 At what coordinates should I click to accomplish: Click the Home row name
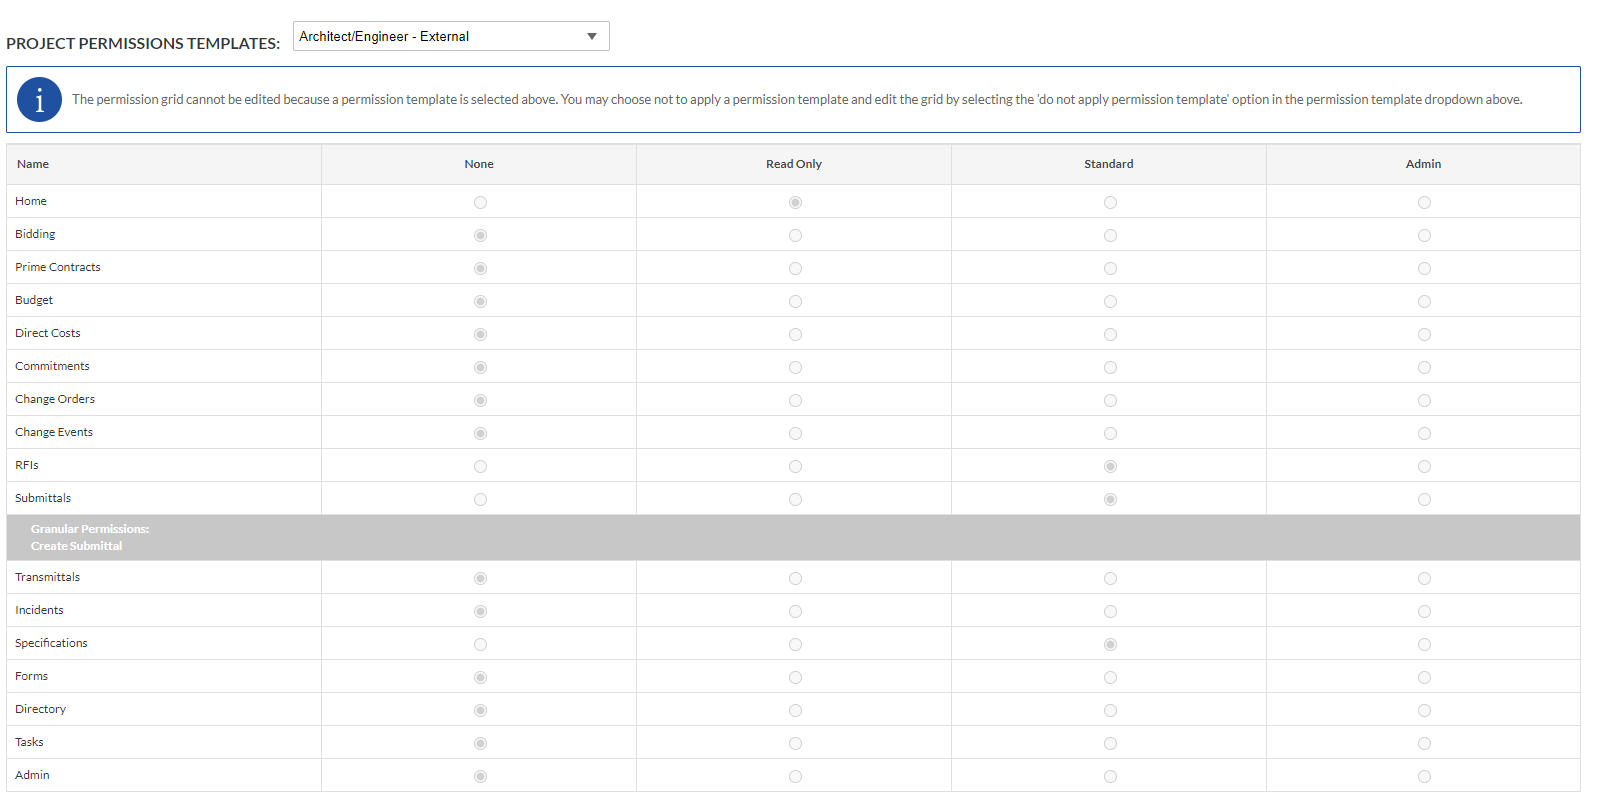coord(31,201)
